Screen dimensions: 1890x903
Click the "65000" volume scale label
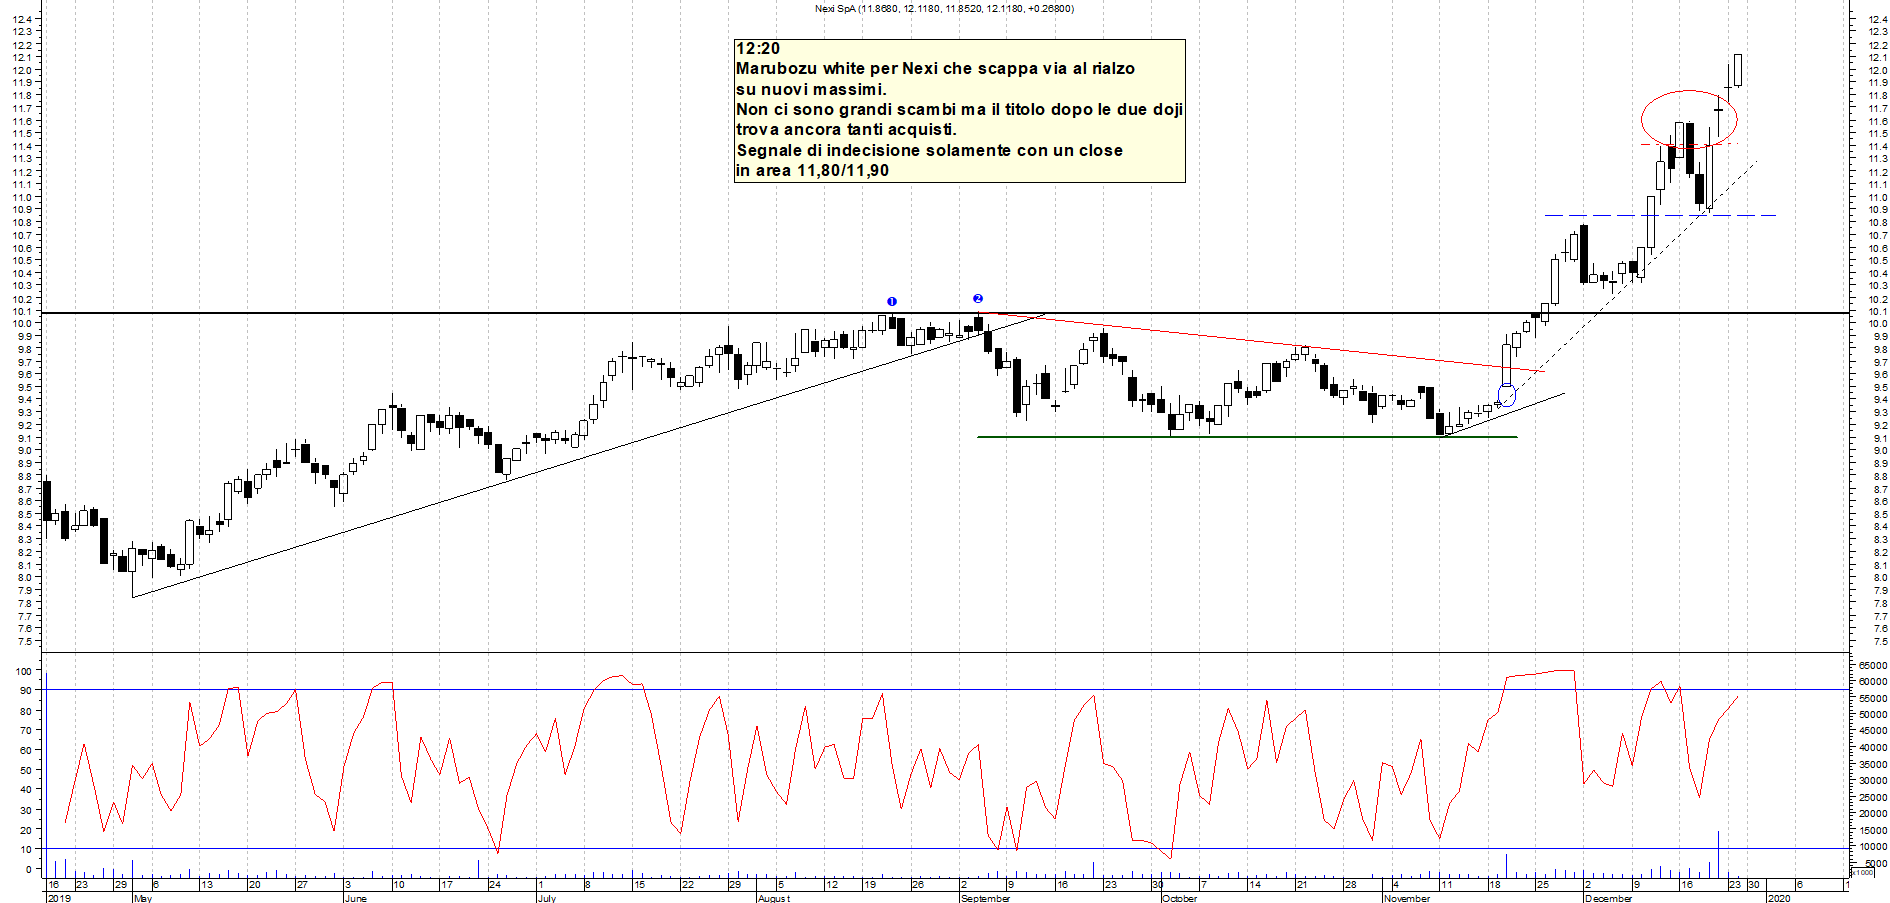[x=1873, y=665]
